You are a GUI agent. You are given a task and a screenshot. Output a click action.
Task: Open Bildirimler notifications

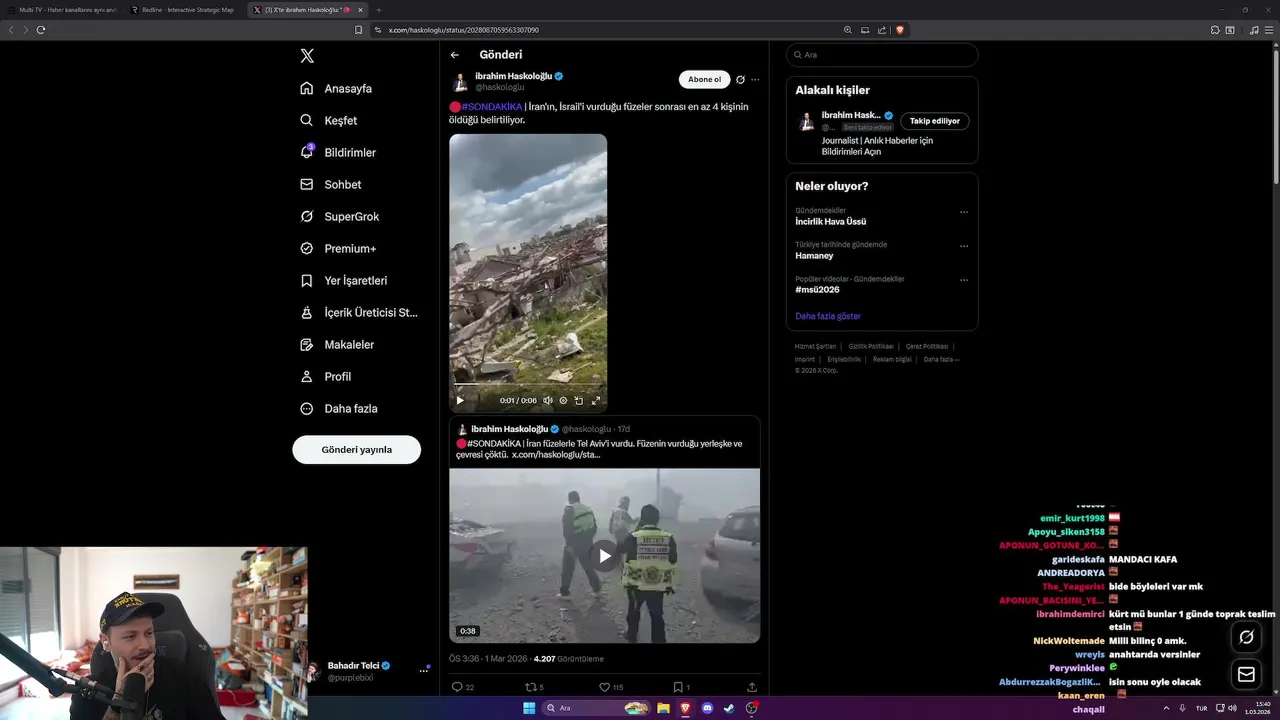point(338,152)
